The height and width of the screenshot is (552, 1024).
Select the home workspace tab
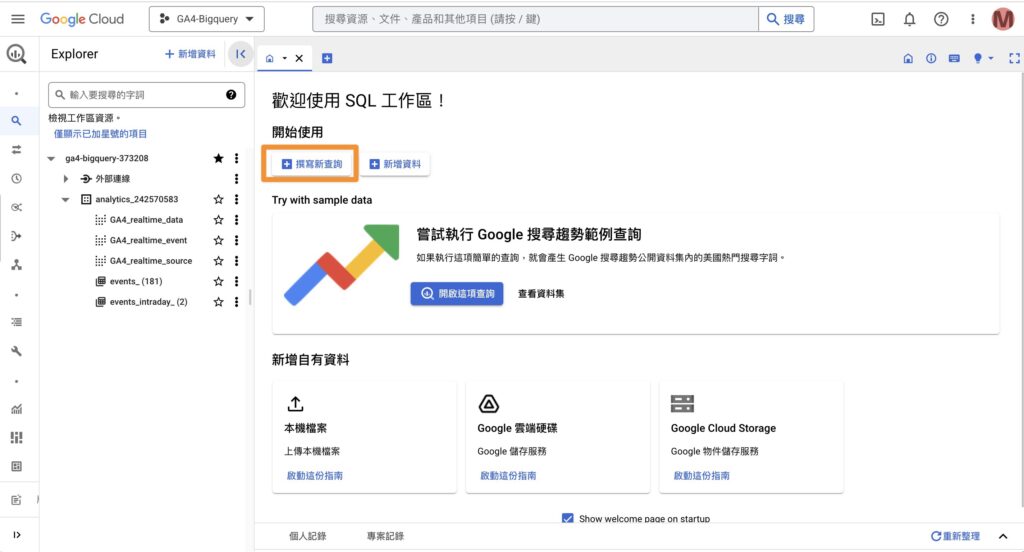[x=269, y=58]
